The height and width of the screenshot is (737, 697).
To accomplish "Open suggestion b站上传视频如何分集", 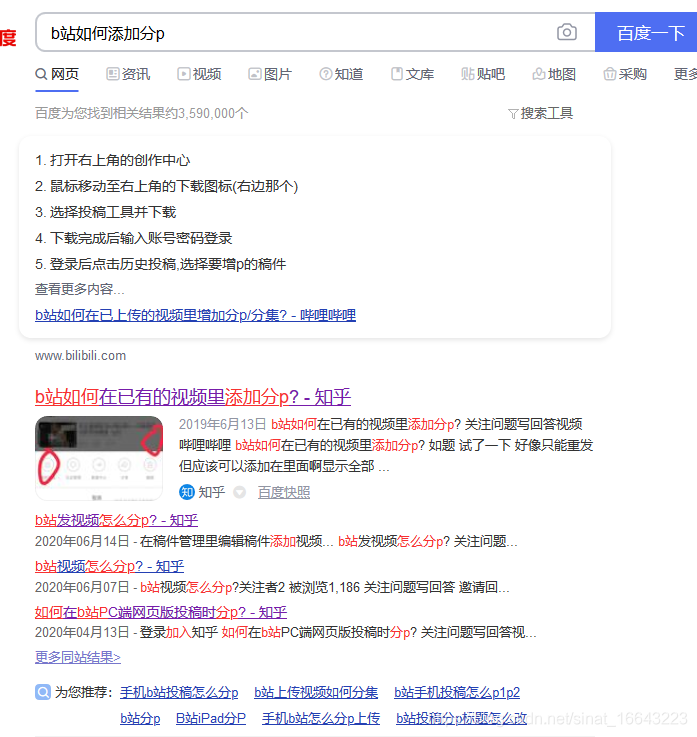I will tap(316, 692).
